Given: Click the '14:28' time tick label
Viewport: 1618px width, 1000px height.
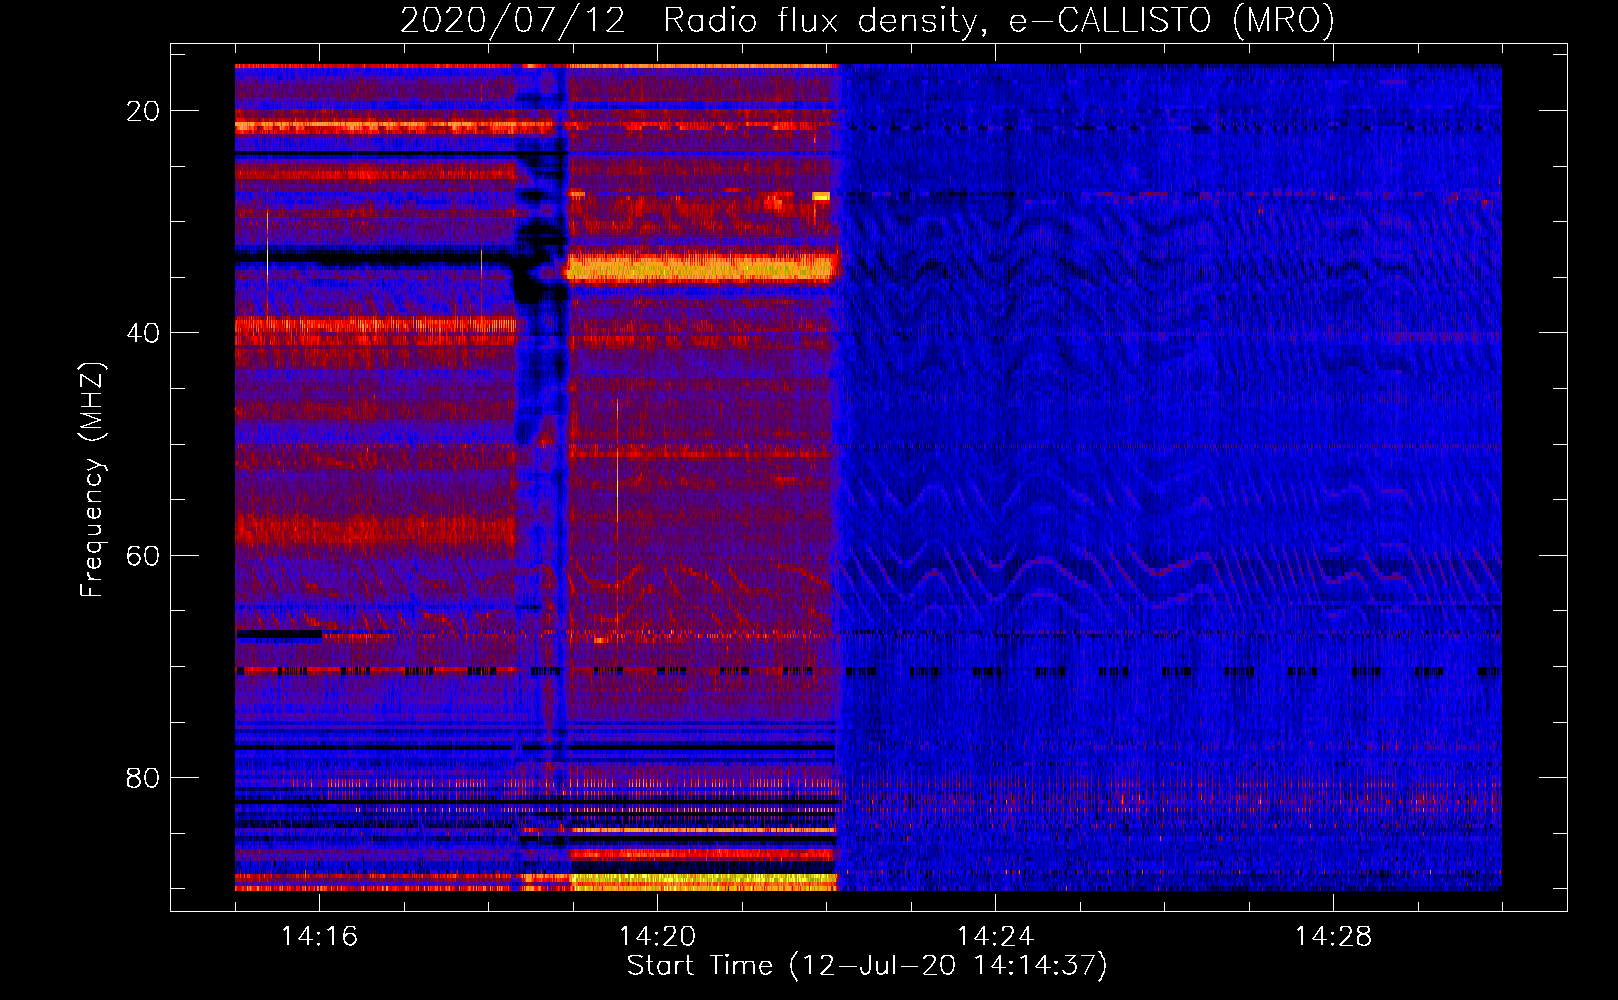Looking at the screenshot, I should click(1333, 937).
